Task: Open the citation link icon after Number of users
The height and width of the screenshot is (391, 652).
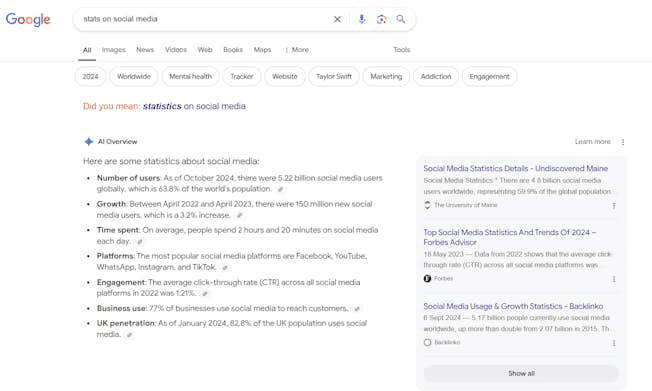Action: (x=281, y=189)
